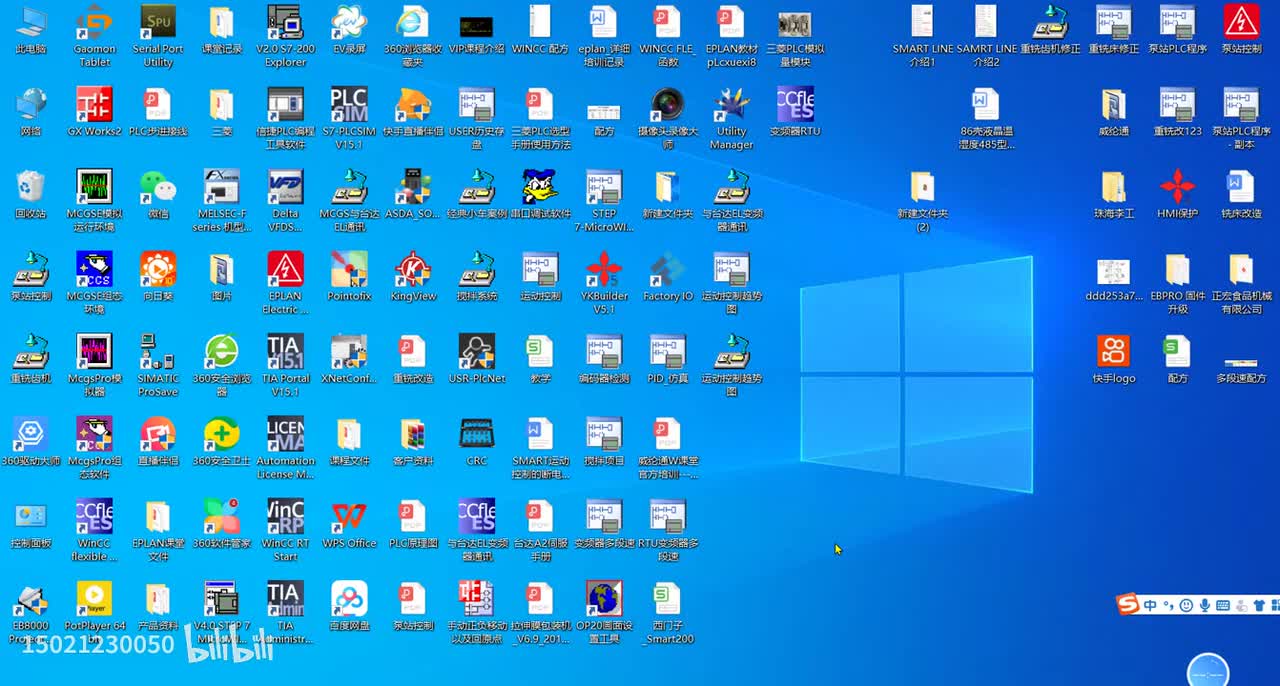Open the GX Works2 desktop shortcut
Screen dimensions: 1280x686
pos(94,105)
